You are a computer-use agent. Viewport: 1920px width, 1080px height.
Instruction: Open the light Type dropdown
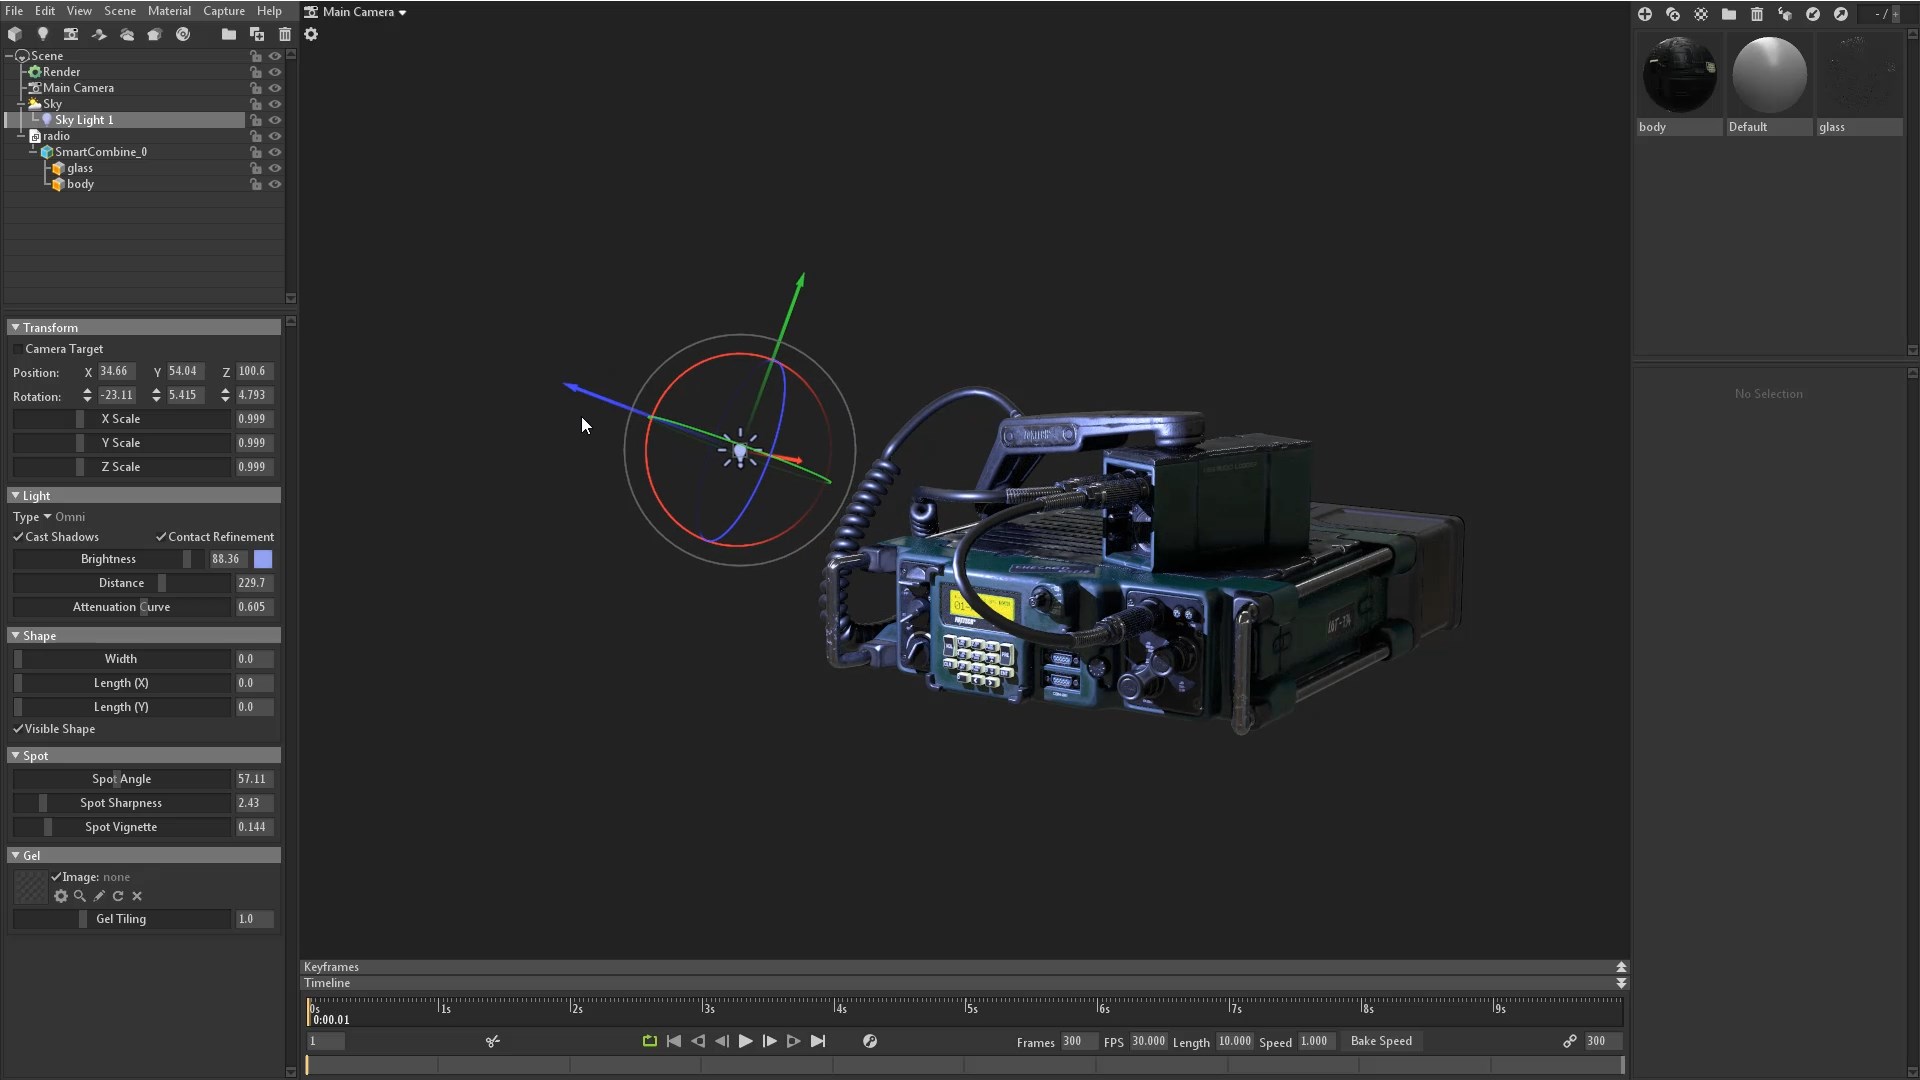point(47,517)
